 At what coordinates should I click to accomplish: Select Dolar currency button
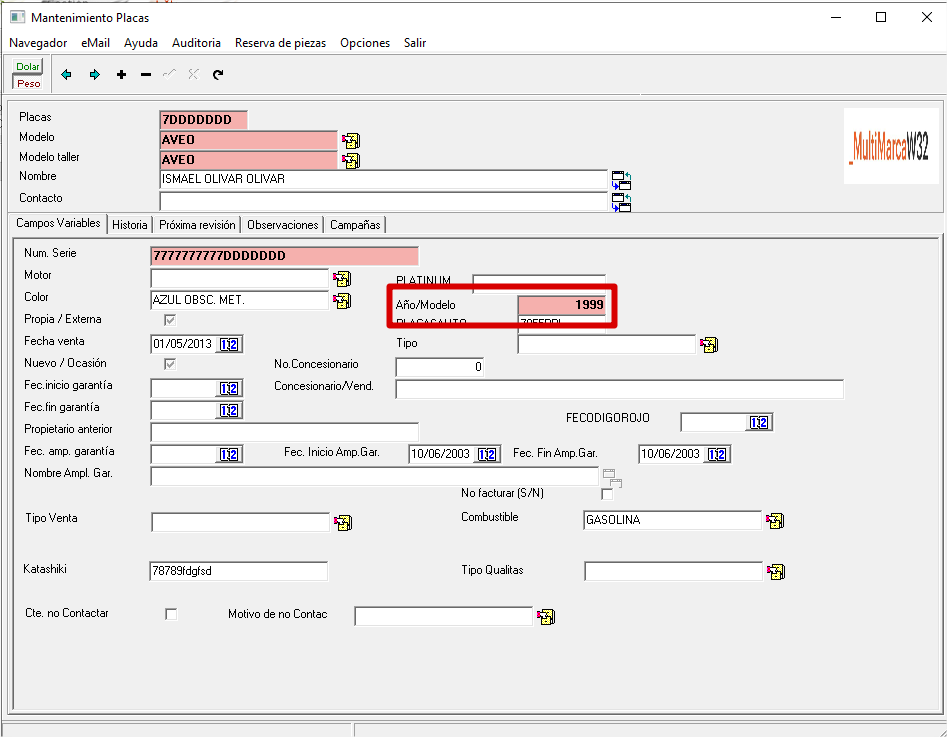click(x=28, y=66)
